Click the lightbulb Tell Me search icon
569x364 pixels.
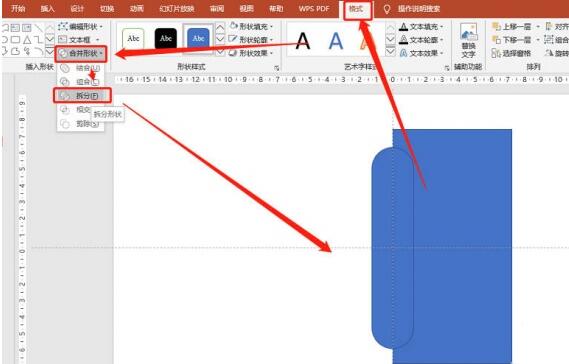[387, 9]
